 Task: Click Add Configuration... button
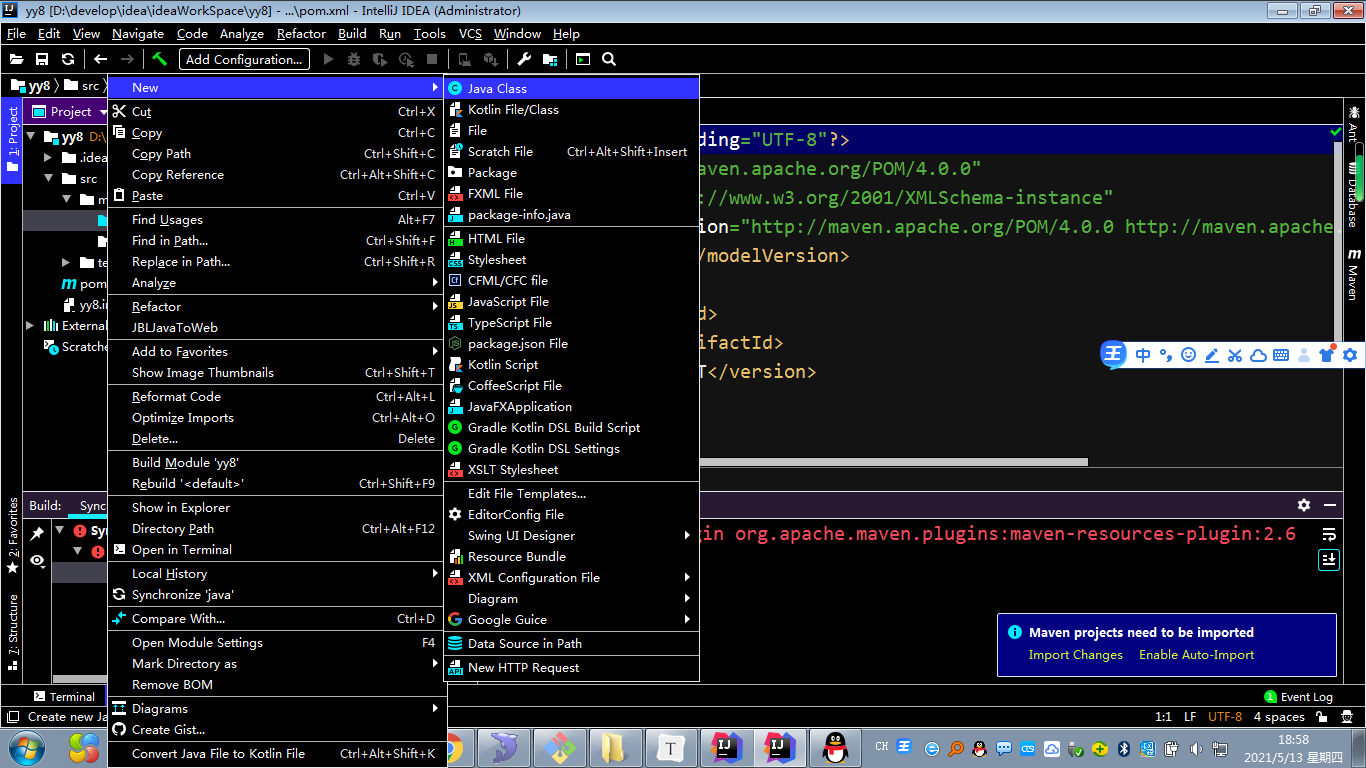coord(244,59)
